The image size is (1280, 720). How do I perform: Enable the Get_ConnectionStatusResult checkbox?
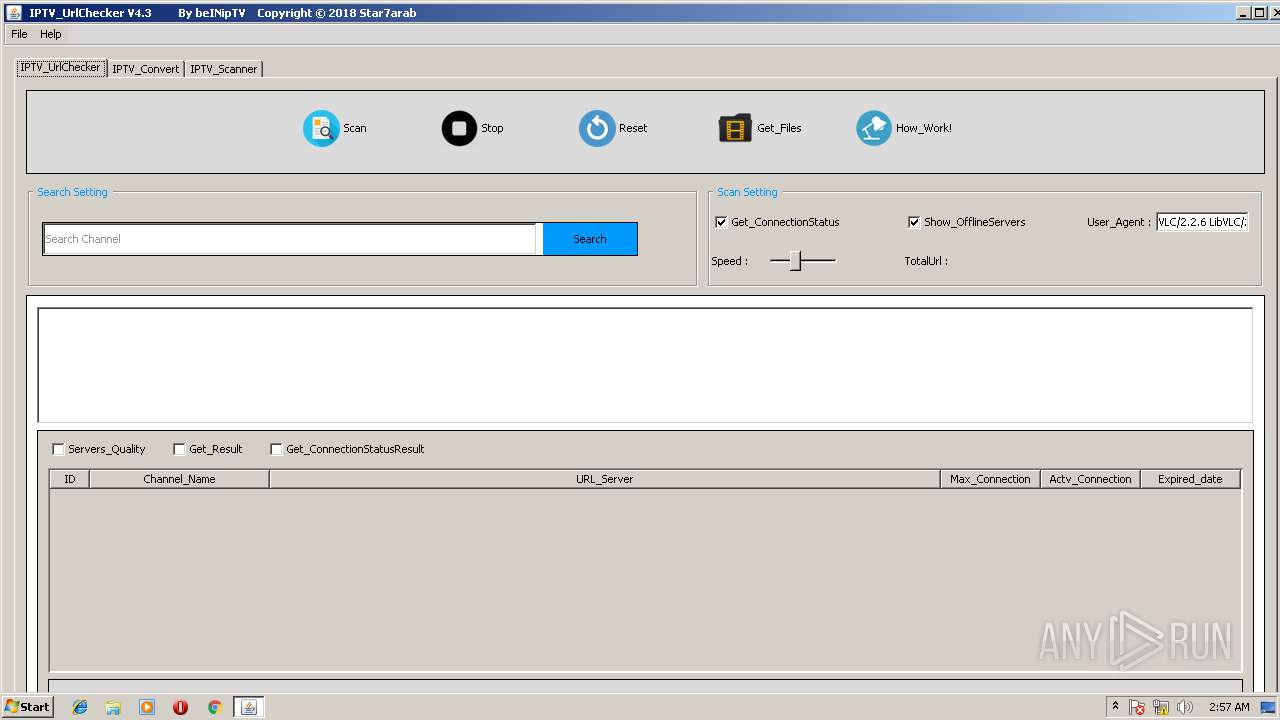pyautogui.click(x=276, y=449)
